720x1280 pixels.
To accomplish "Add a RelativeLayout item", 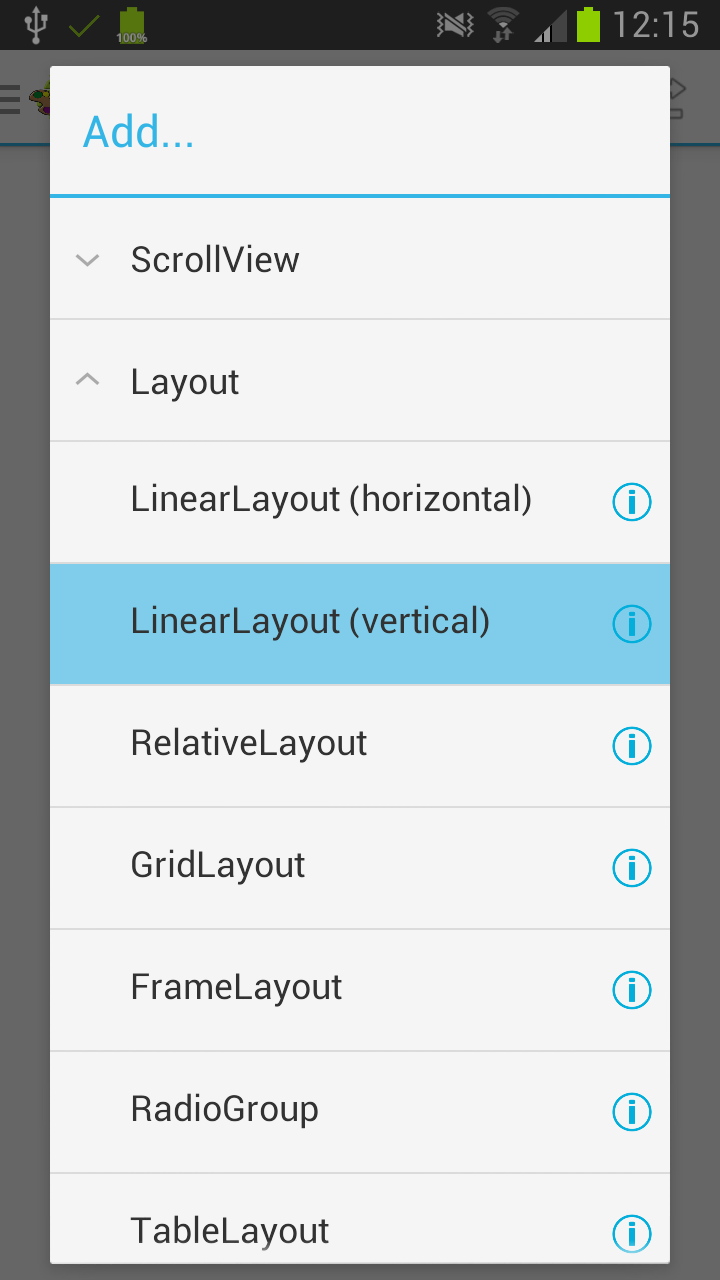I will pyautogui.click(x=360, y=746).
